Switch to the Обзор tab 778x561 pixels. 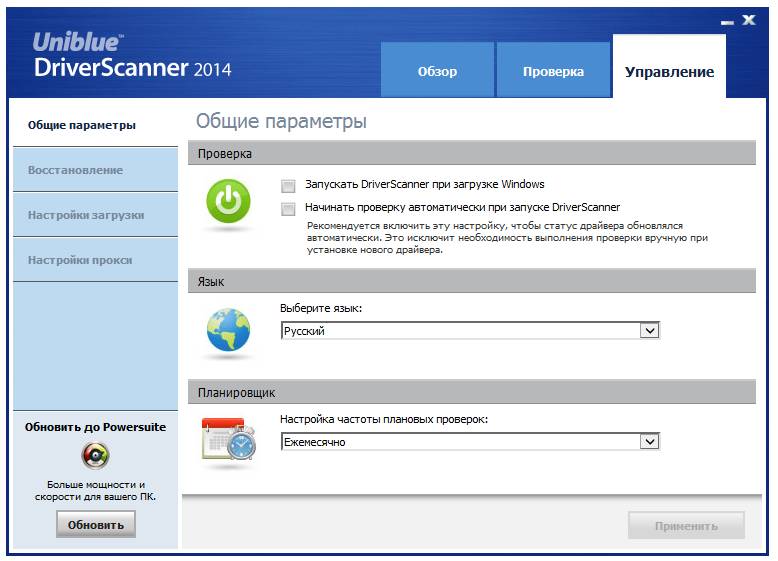(x=437, y=70)
